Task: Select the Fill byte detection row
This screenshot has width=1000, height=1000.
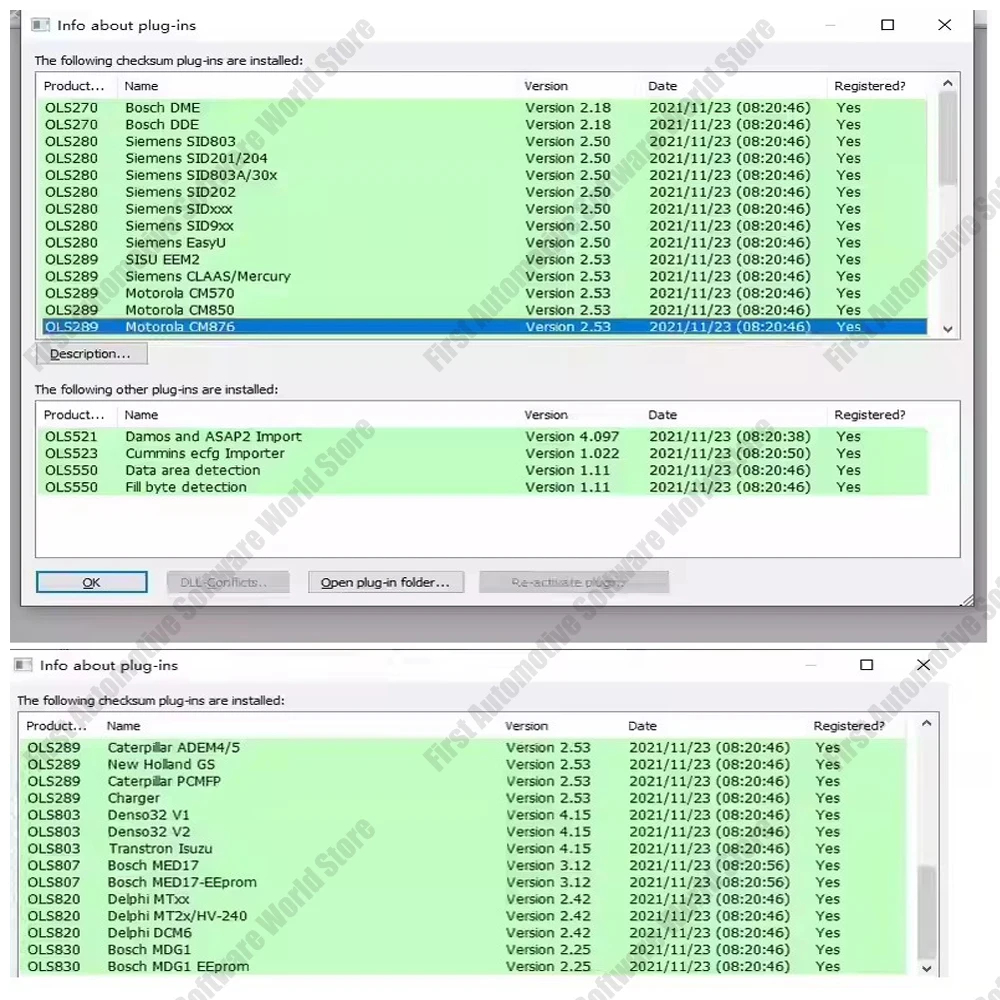Action: coord(485,487)
